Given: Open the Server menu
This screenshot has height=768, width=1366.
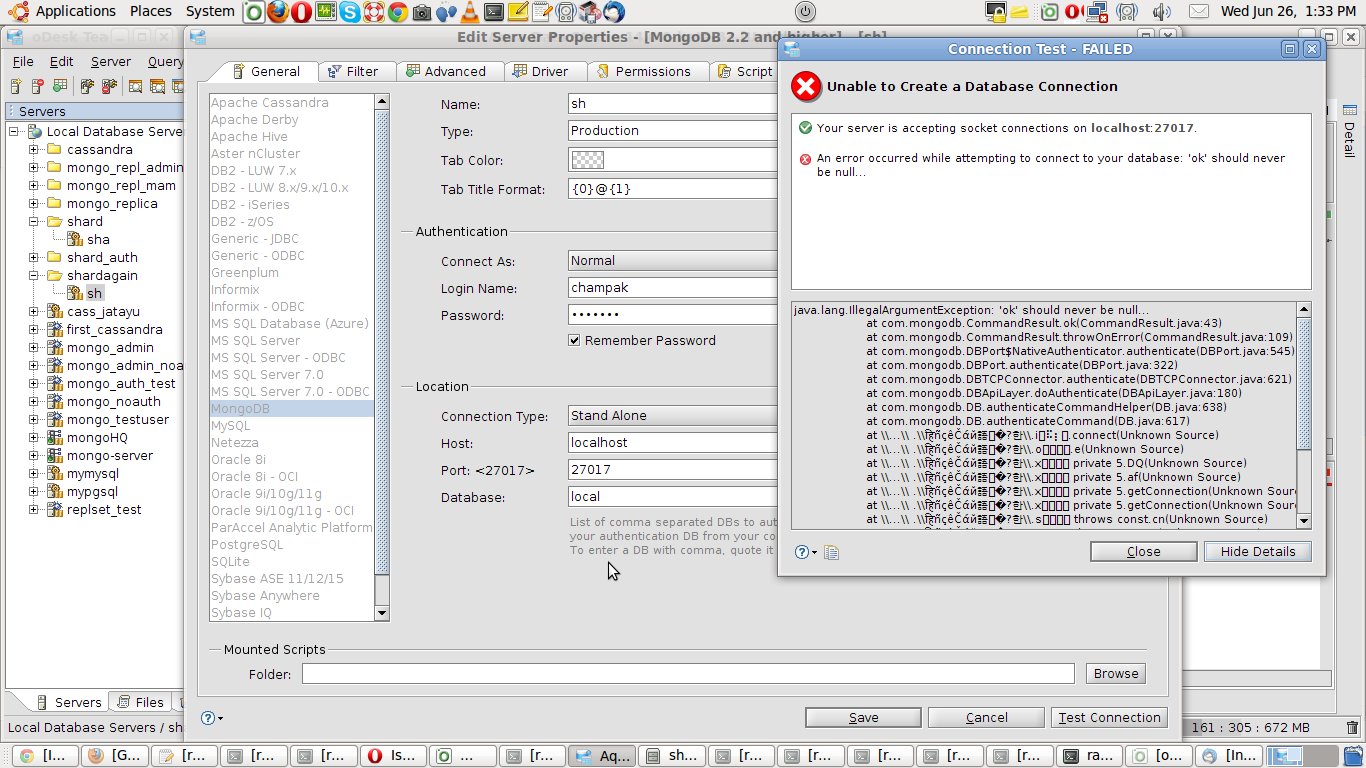Looking at the screenshot, I should point(110,61).
